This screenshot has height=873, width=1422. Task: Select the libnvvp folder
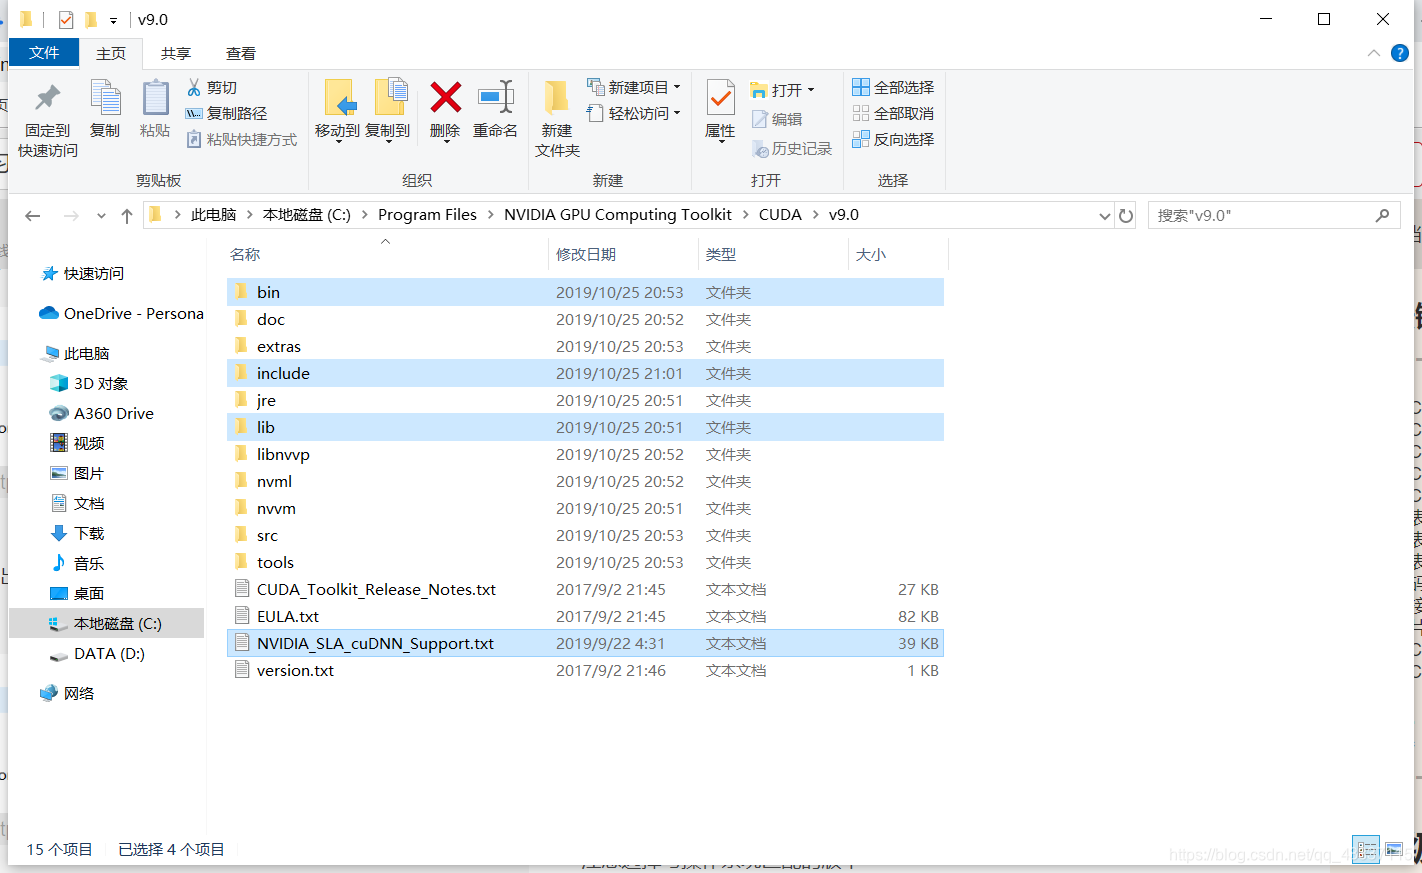585,454
